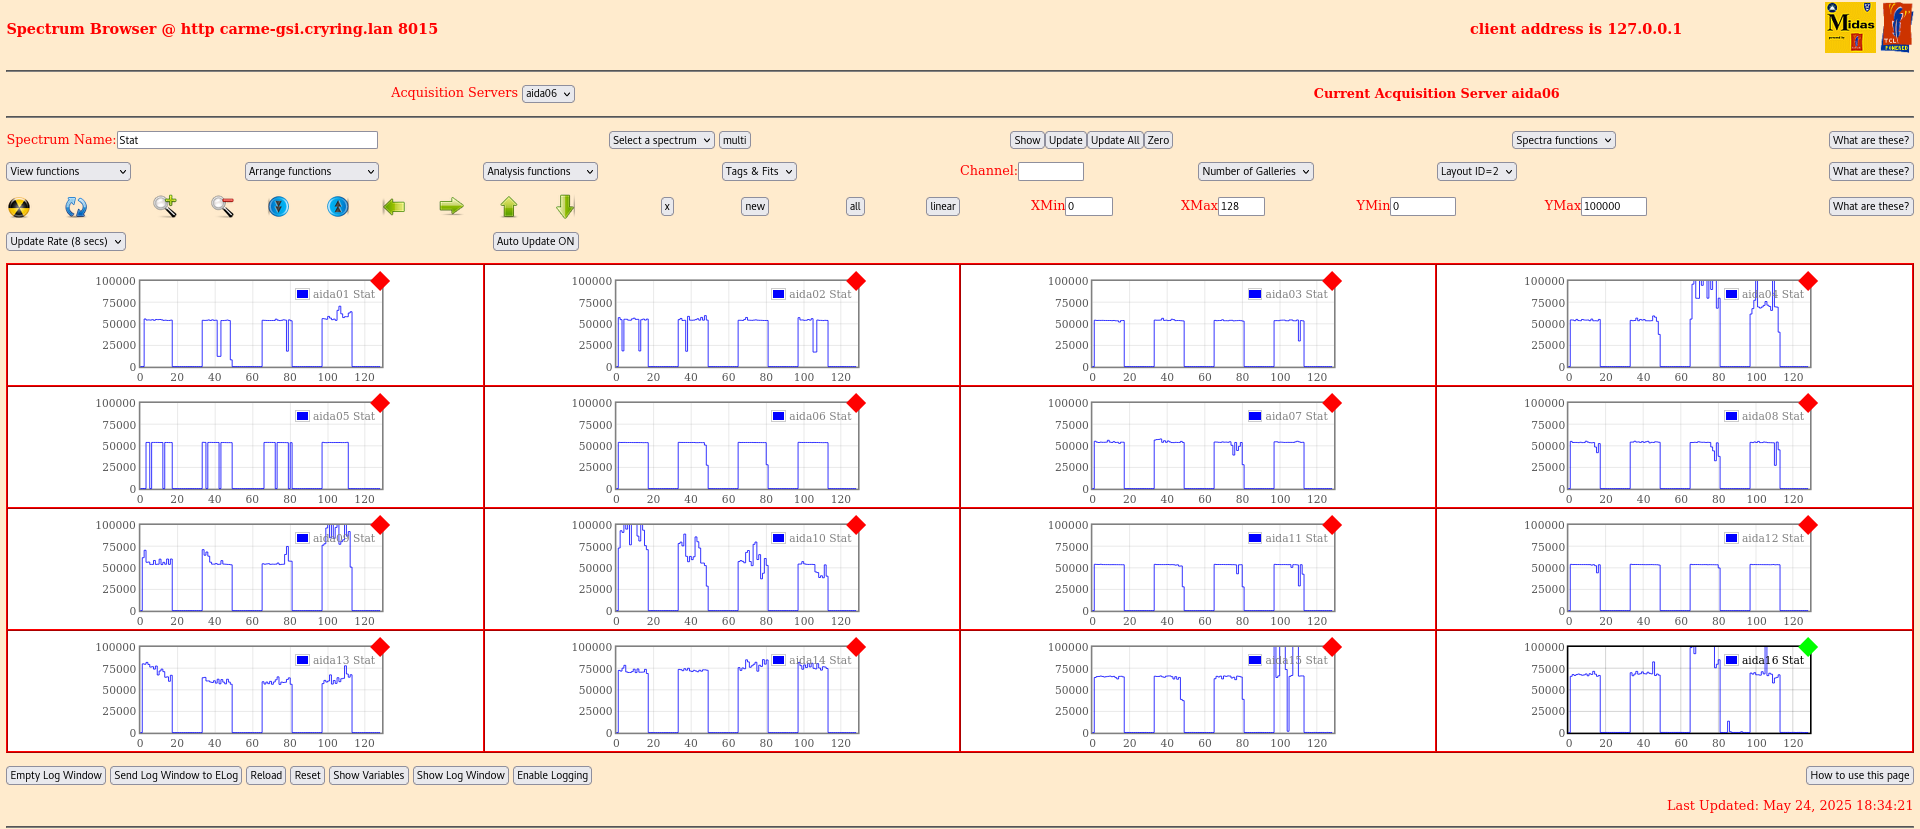1920x829 pixels.
Task: Open the Number of Galleries dropdown
Action: (x=1255, y=172)
